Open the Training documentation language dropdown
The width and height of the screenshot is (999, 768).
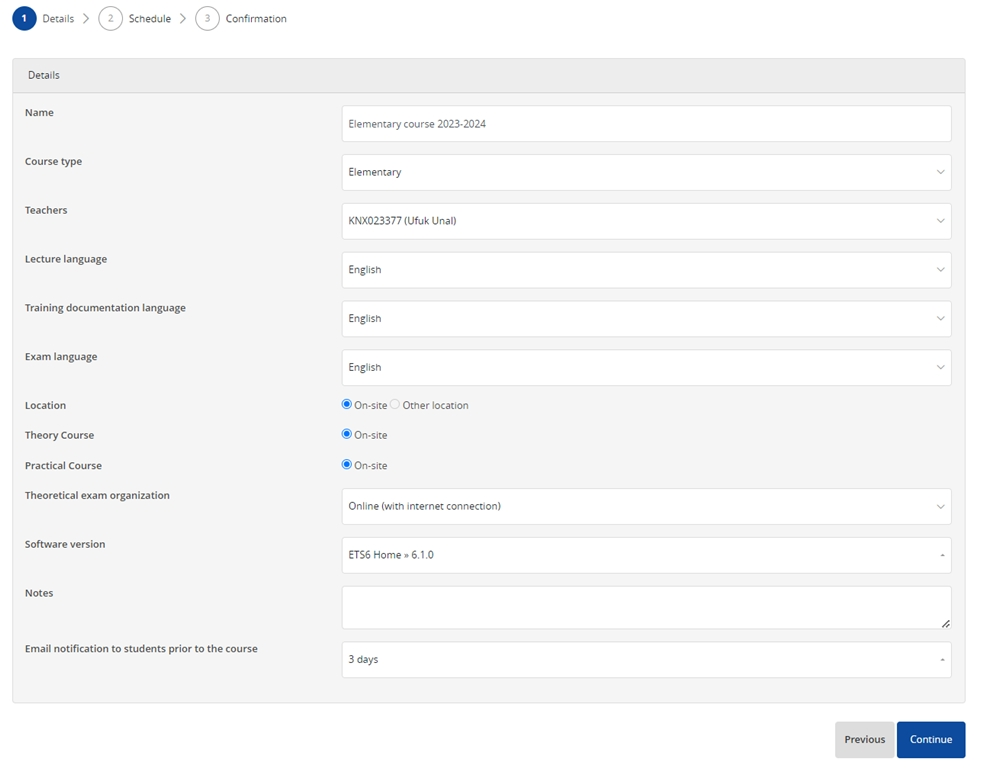tap(647, 319)
